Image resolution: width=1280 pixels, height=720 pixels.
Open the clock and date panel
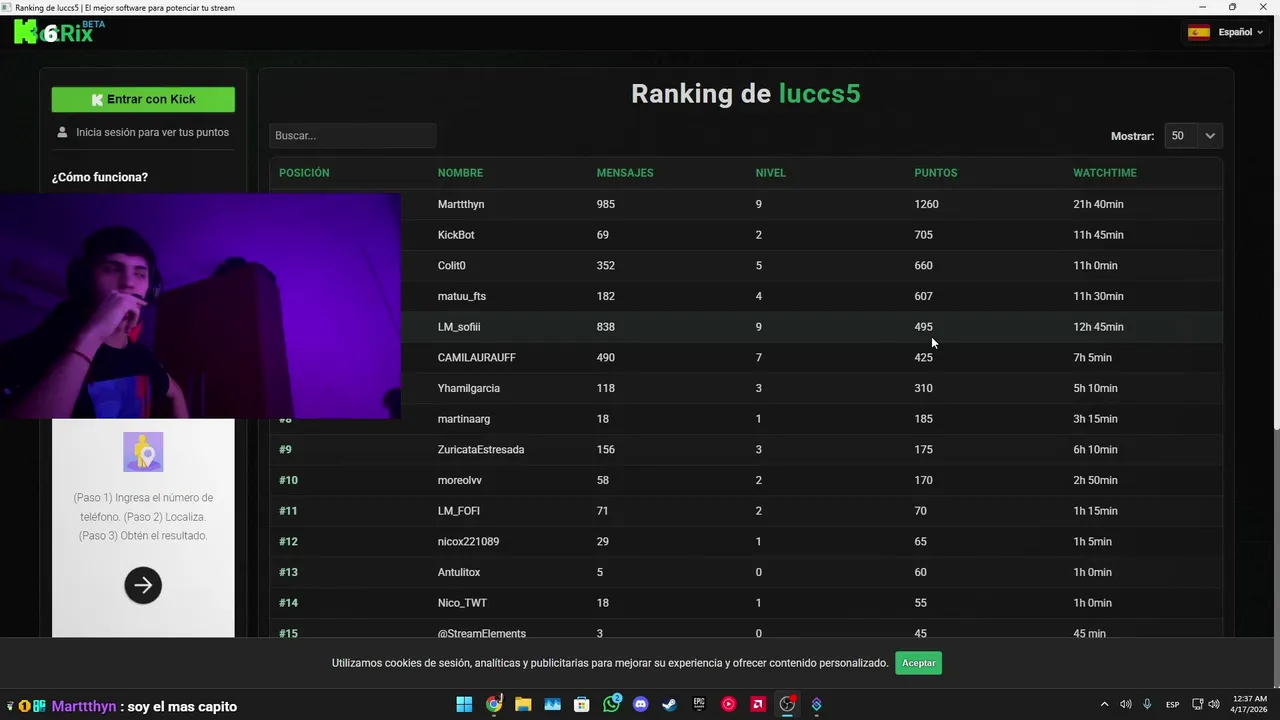[x=1250, y=704]
